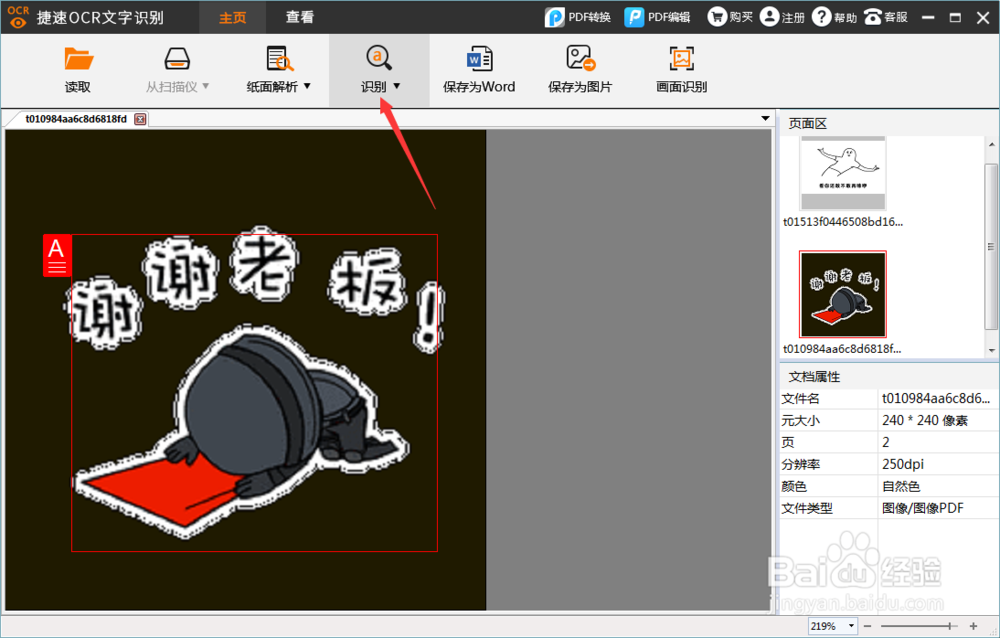Click the 文档属性 panel header
The height and width of the screenshot is (638, 1000).
[x=814, y=377]
